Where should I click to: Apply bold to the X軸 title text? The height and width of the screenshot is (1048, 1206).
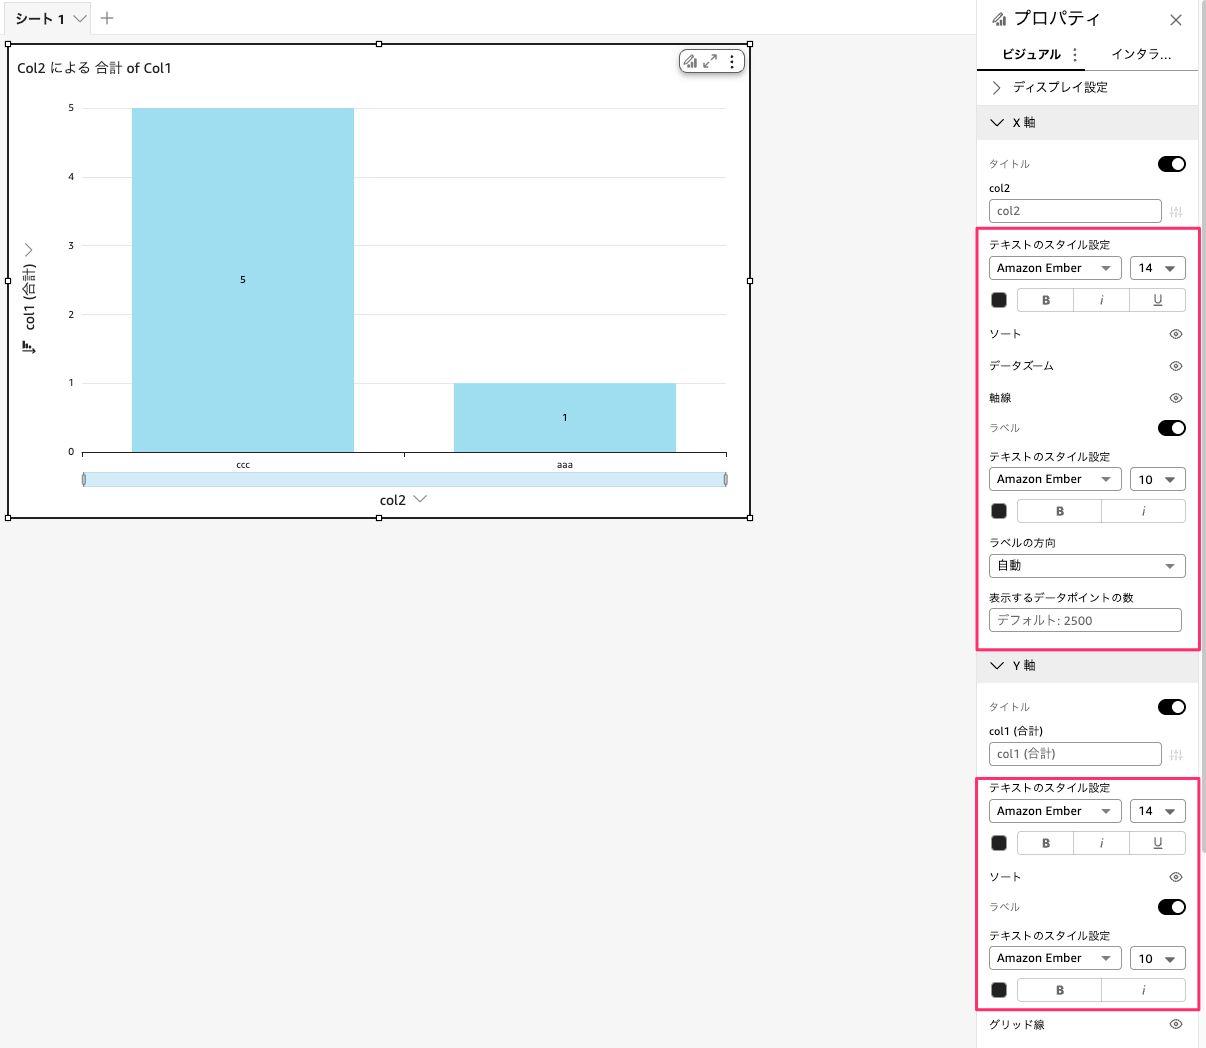click(1046, 300)
